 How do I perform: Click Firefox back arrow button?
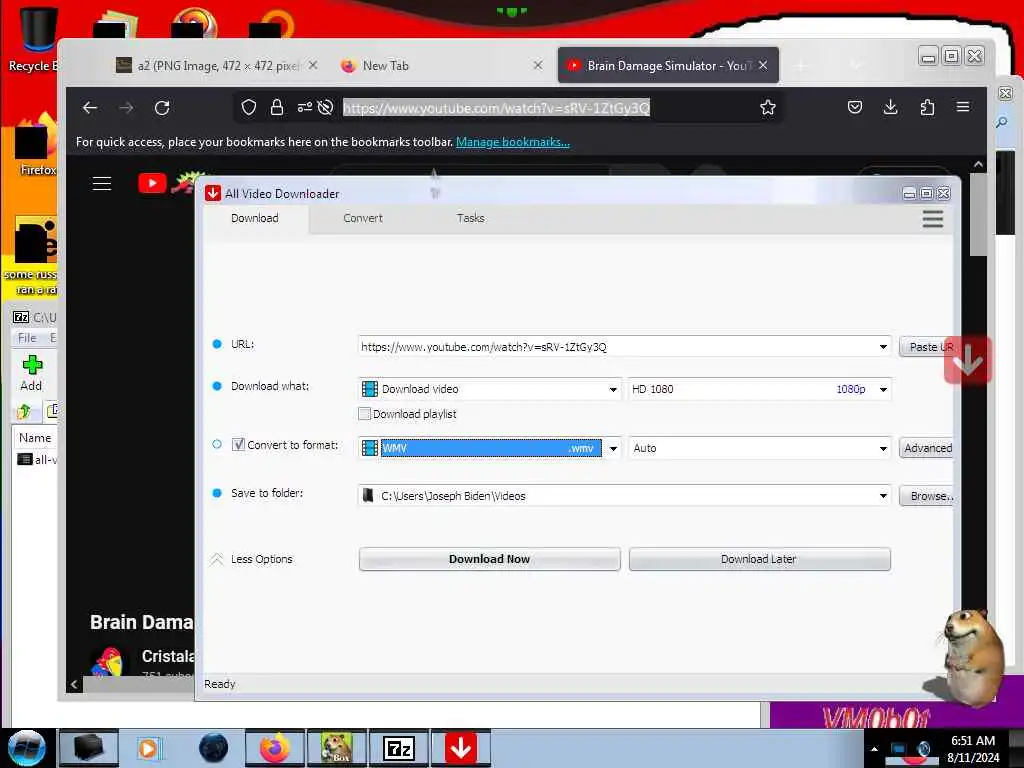click(x=90, y=108)
